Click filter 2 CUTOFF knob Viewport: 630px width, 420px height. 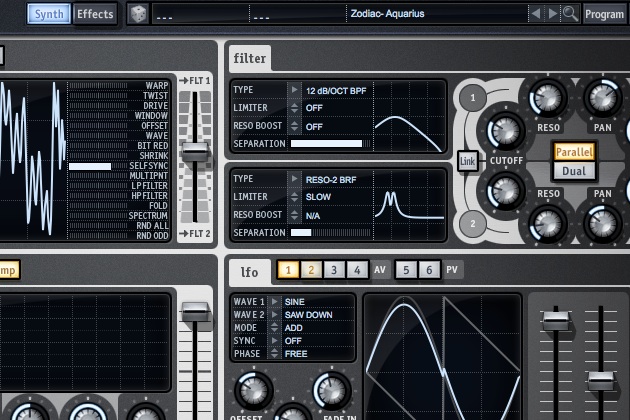(x=505, y=191)
